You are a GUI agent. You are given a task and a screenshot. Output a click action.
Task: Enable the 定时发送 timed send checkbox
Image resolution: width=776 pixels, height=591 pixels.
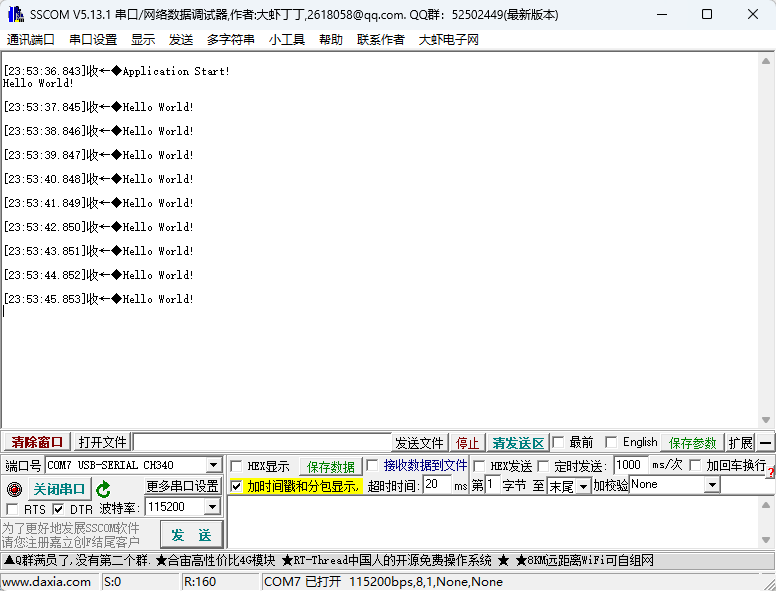[x=544, y=466]
